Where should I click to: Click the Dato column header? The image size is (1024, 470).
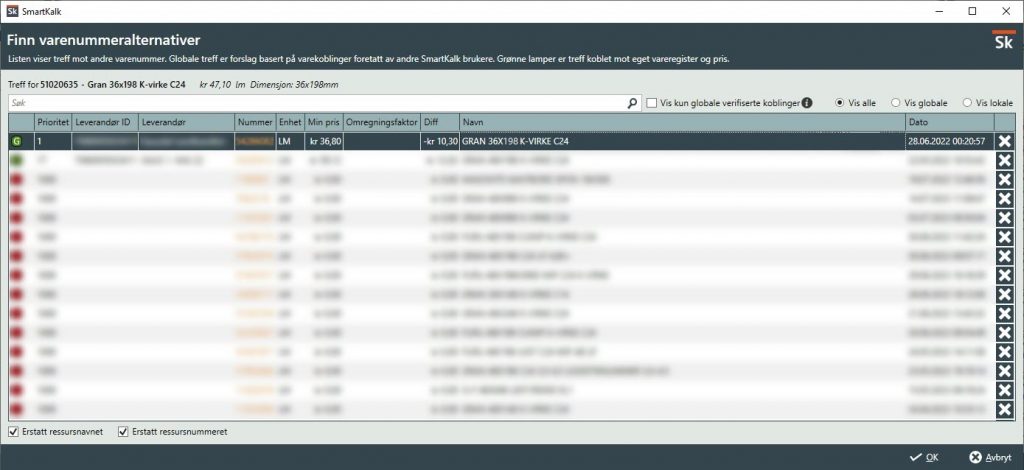point(948,122)
